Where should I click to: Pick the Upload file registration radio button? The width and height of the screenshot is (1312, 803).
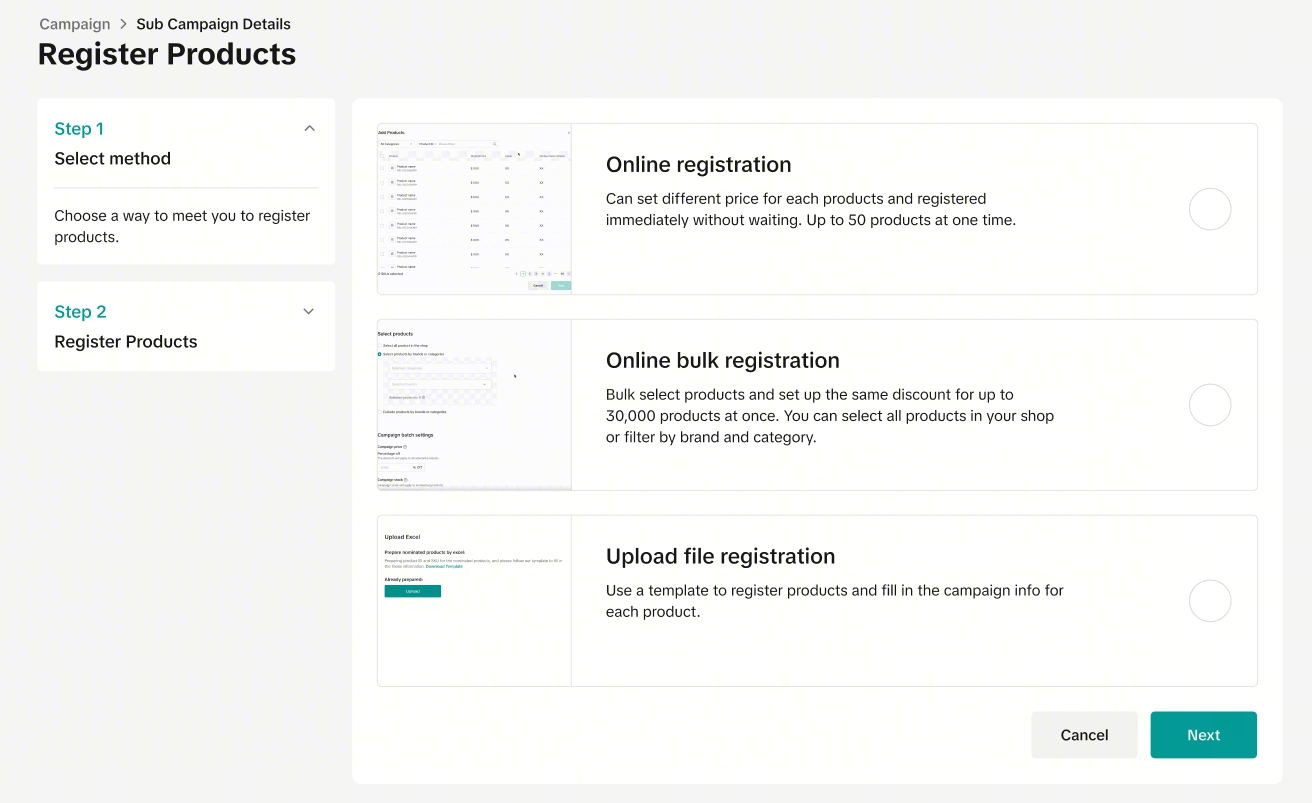(1209, 601)
